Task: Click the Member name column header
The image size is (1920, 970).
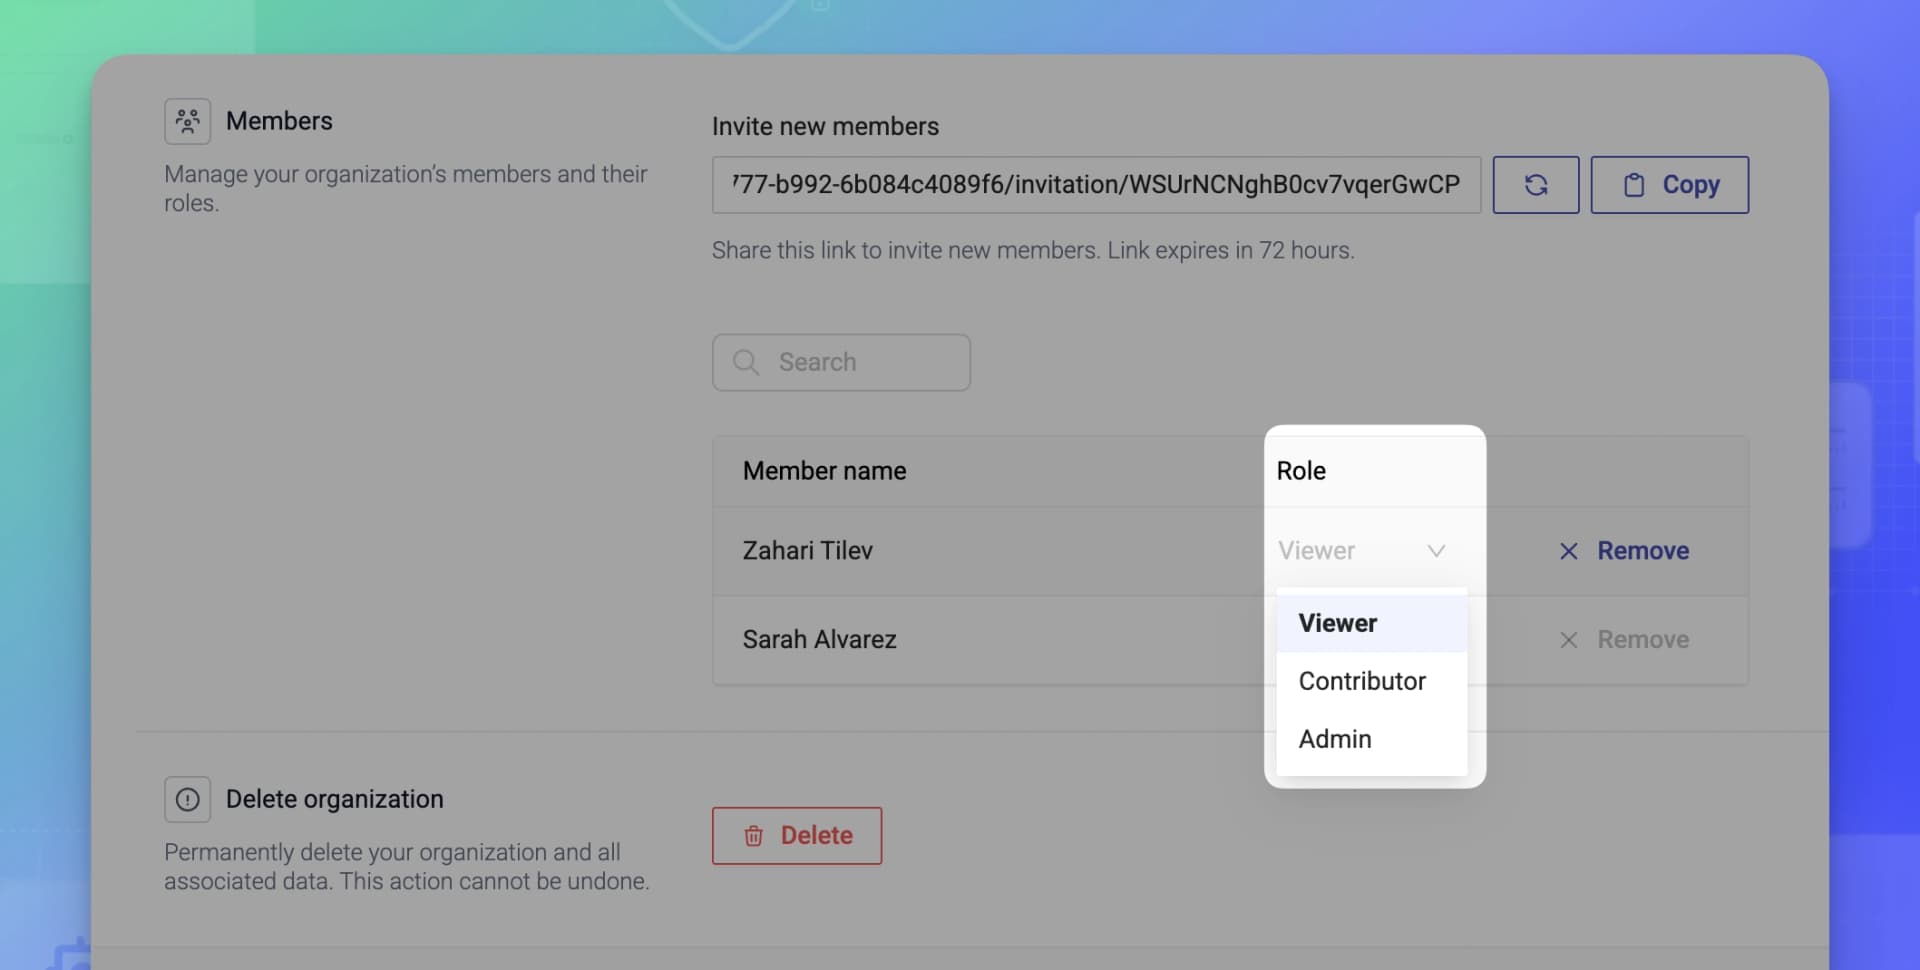Action: (825, 470)
